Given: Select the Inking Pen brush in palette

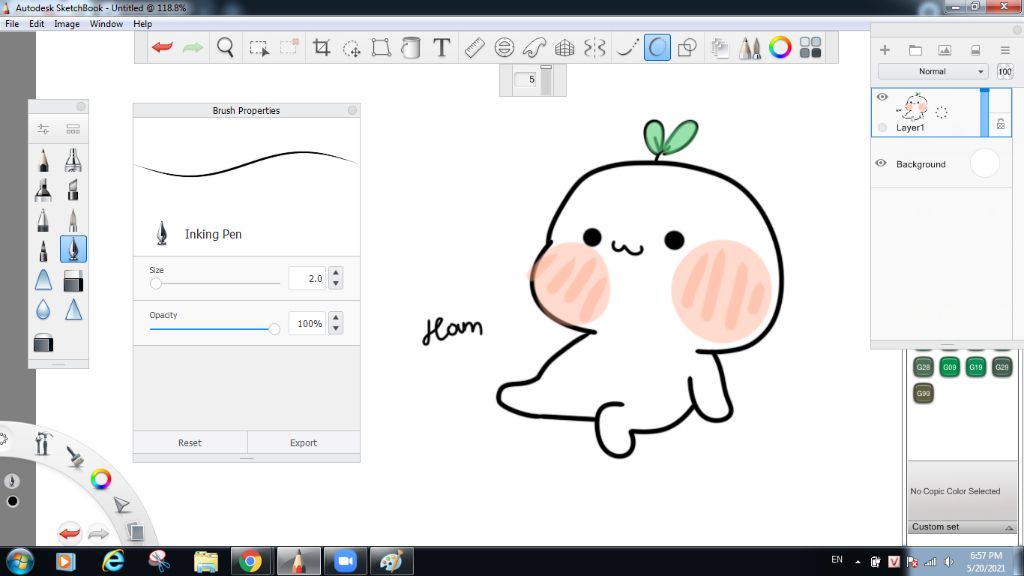Looking at the screenshot, I should click(73, 249).
